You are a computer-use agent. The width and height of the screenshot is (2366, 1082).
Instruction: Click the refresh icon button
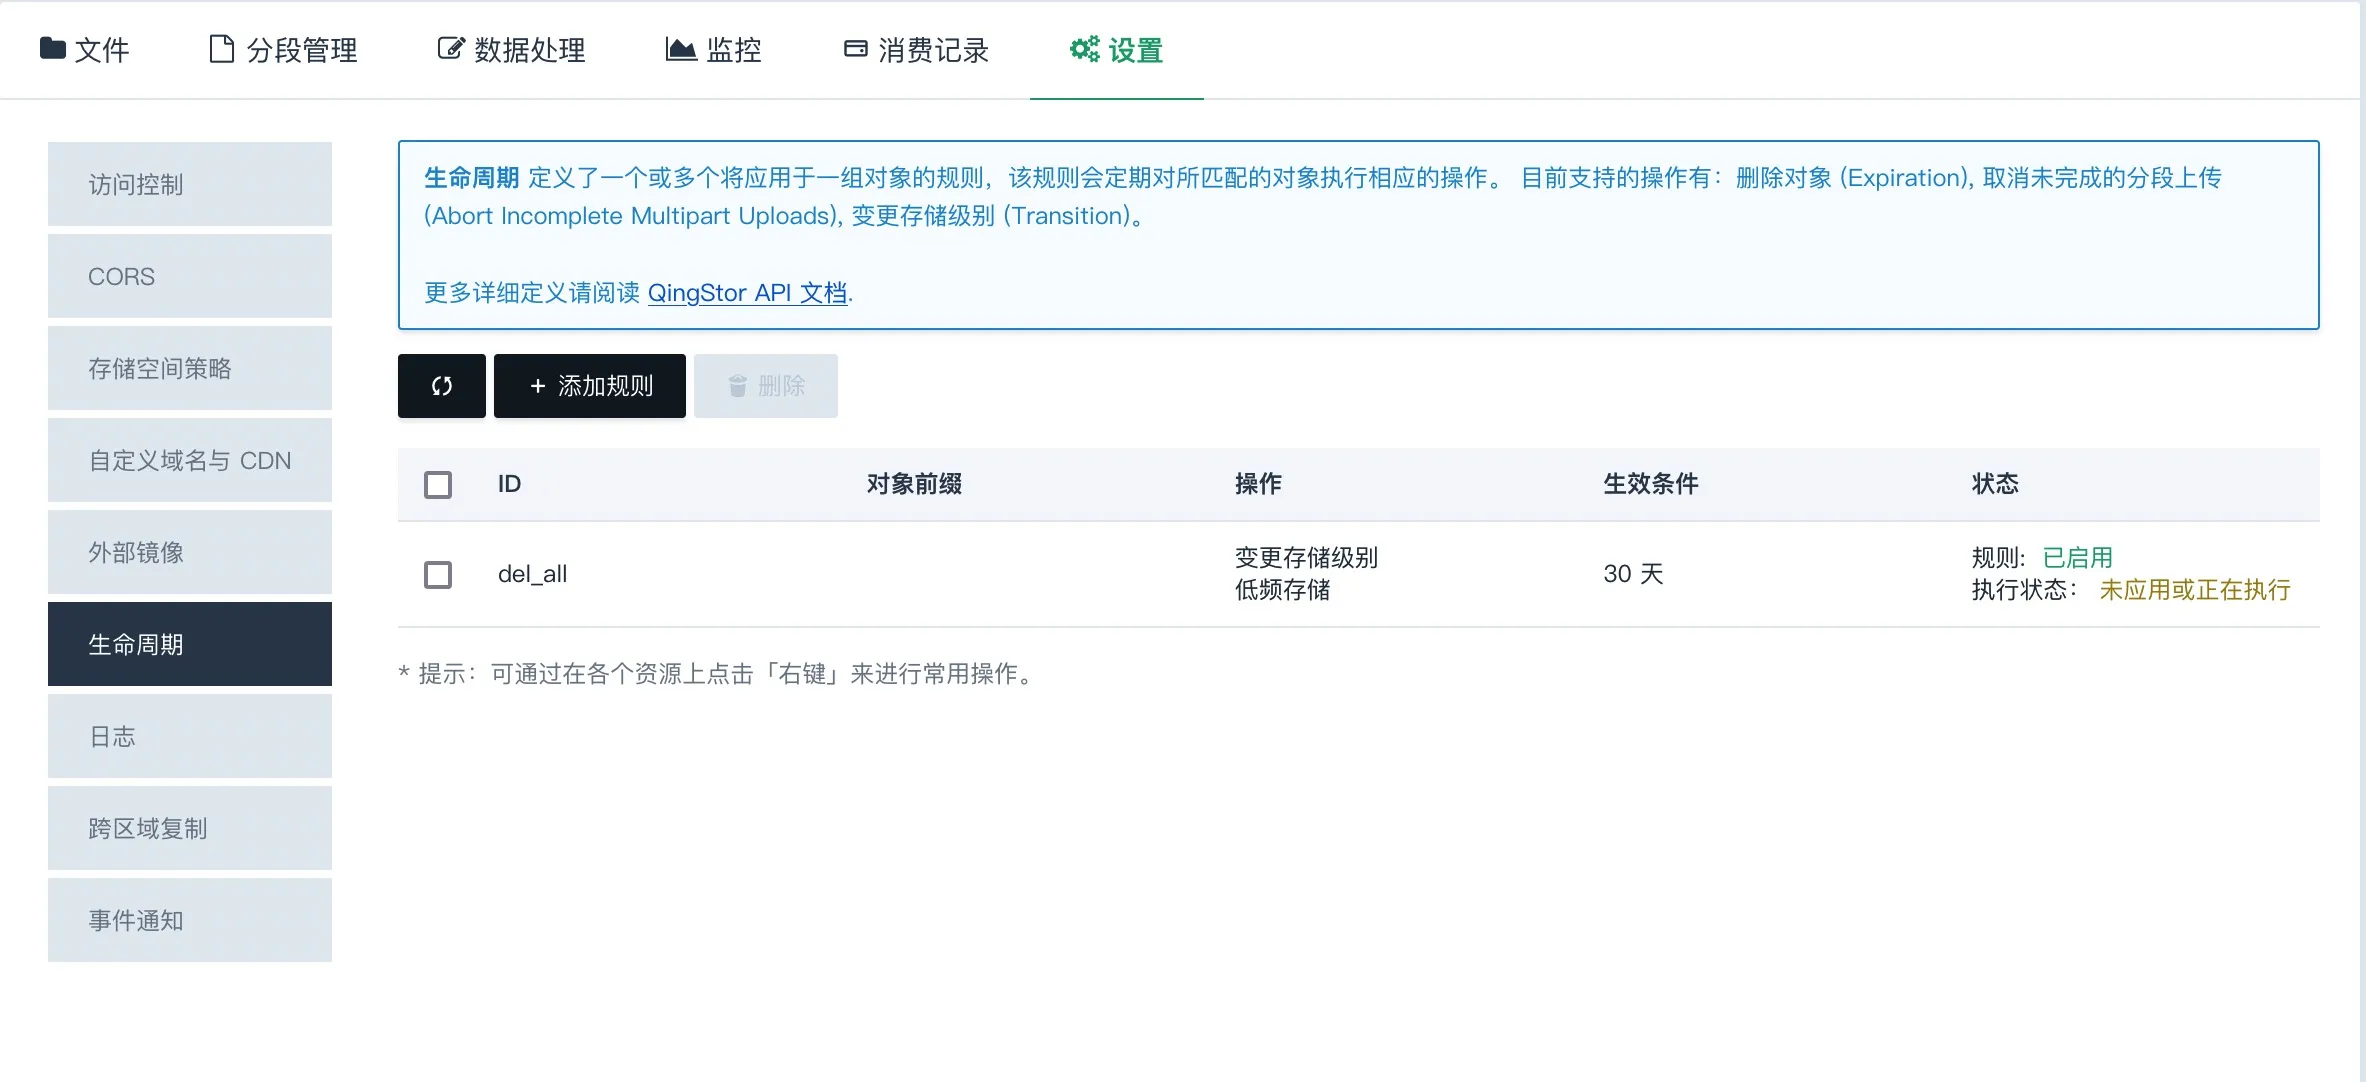click(x=441, y=386)
